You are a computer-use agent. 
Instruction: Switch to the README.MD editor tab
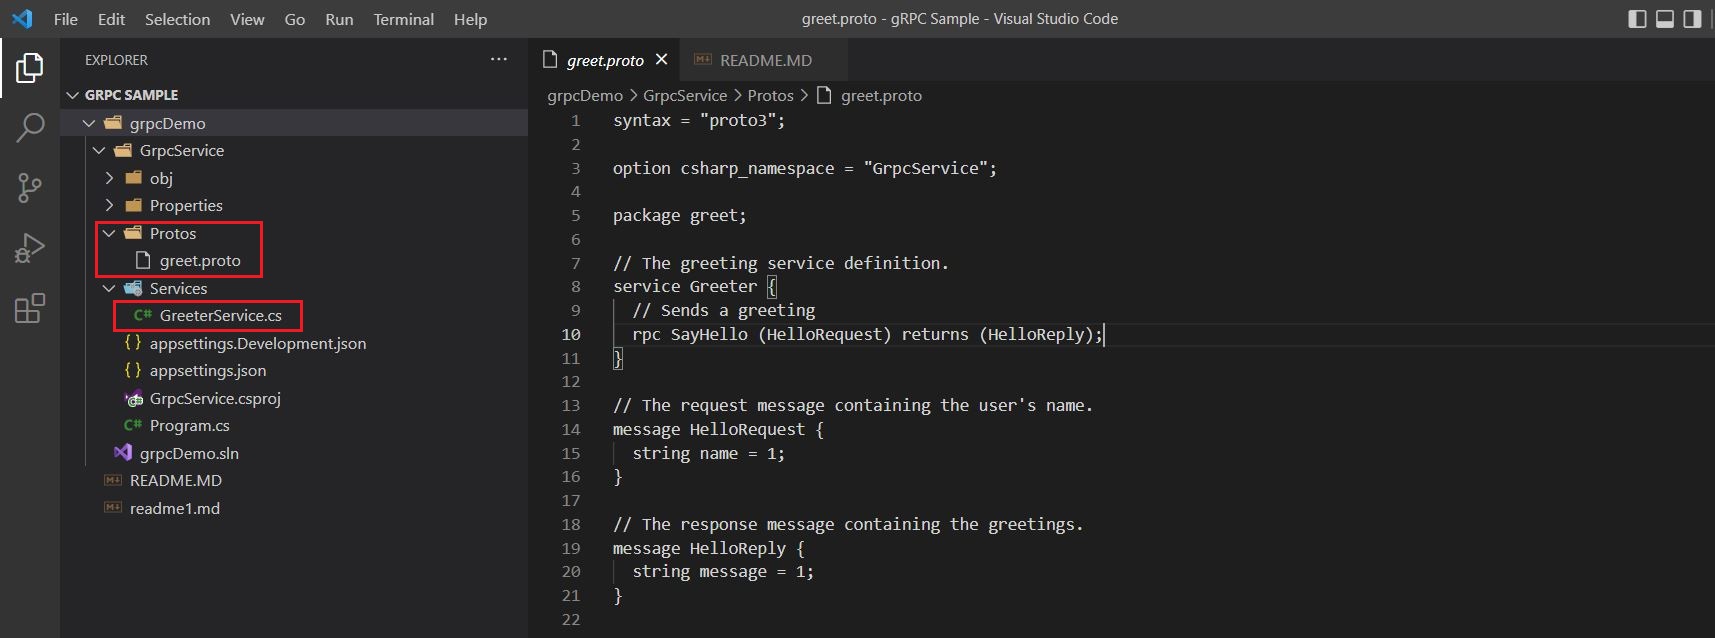763,60
